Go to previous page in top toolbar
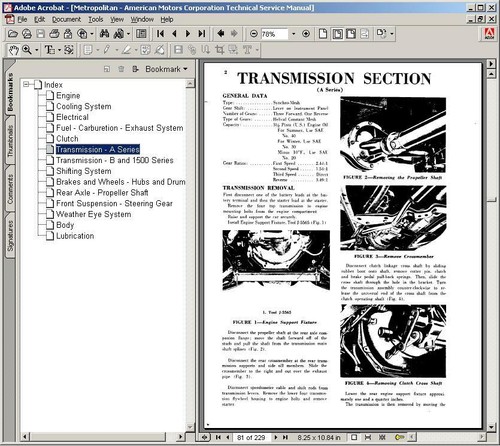 (174, 34)
